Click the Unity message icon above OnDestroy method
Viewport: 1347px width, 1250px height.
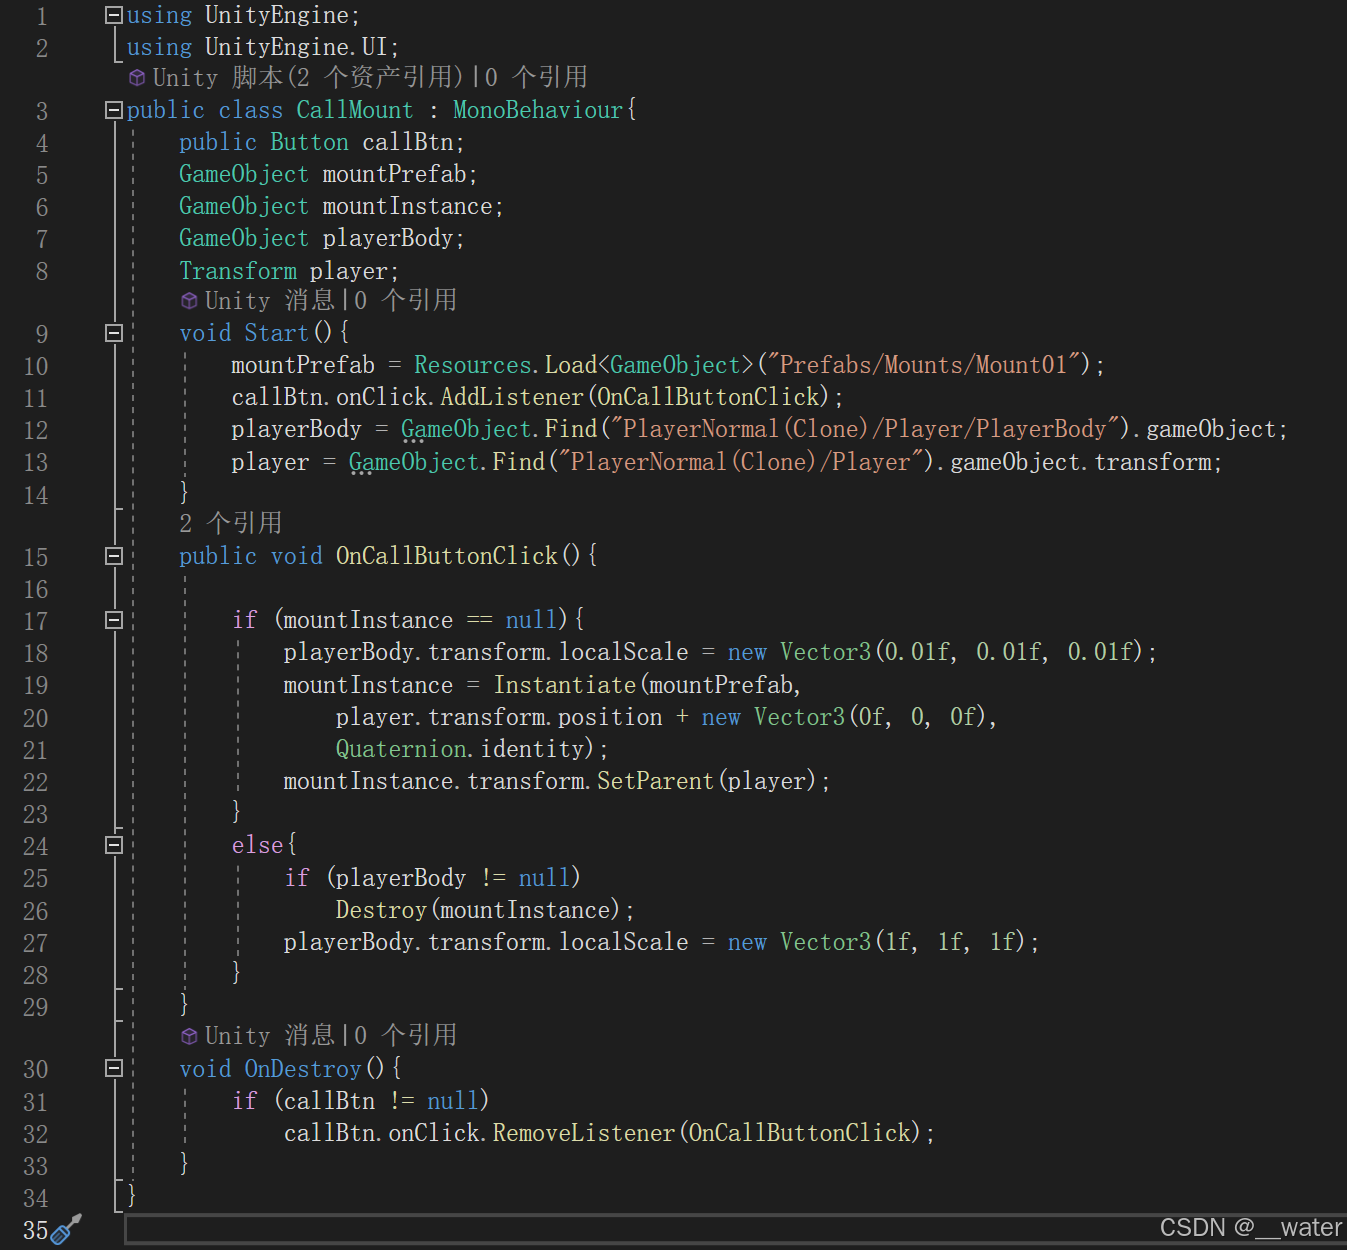click(x=189, y=1036)
